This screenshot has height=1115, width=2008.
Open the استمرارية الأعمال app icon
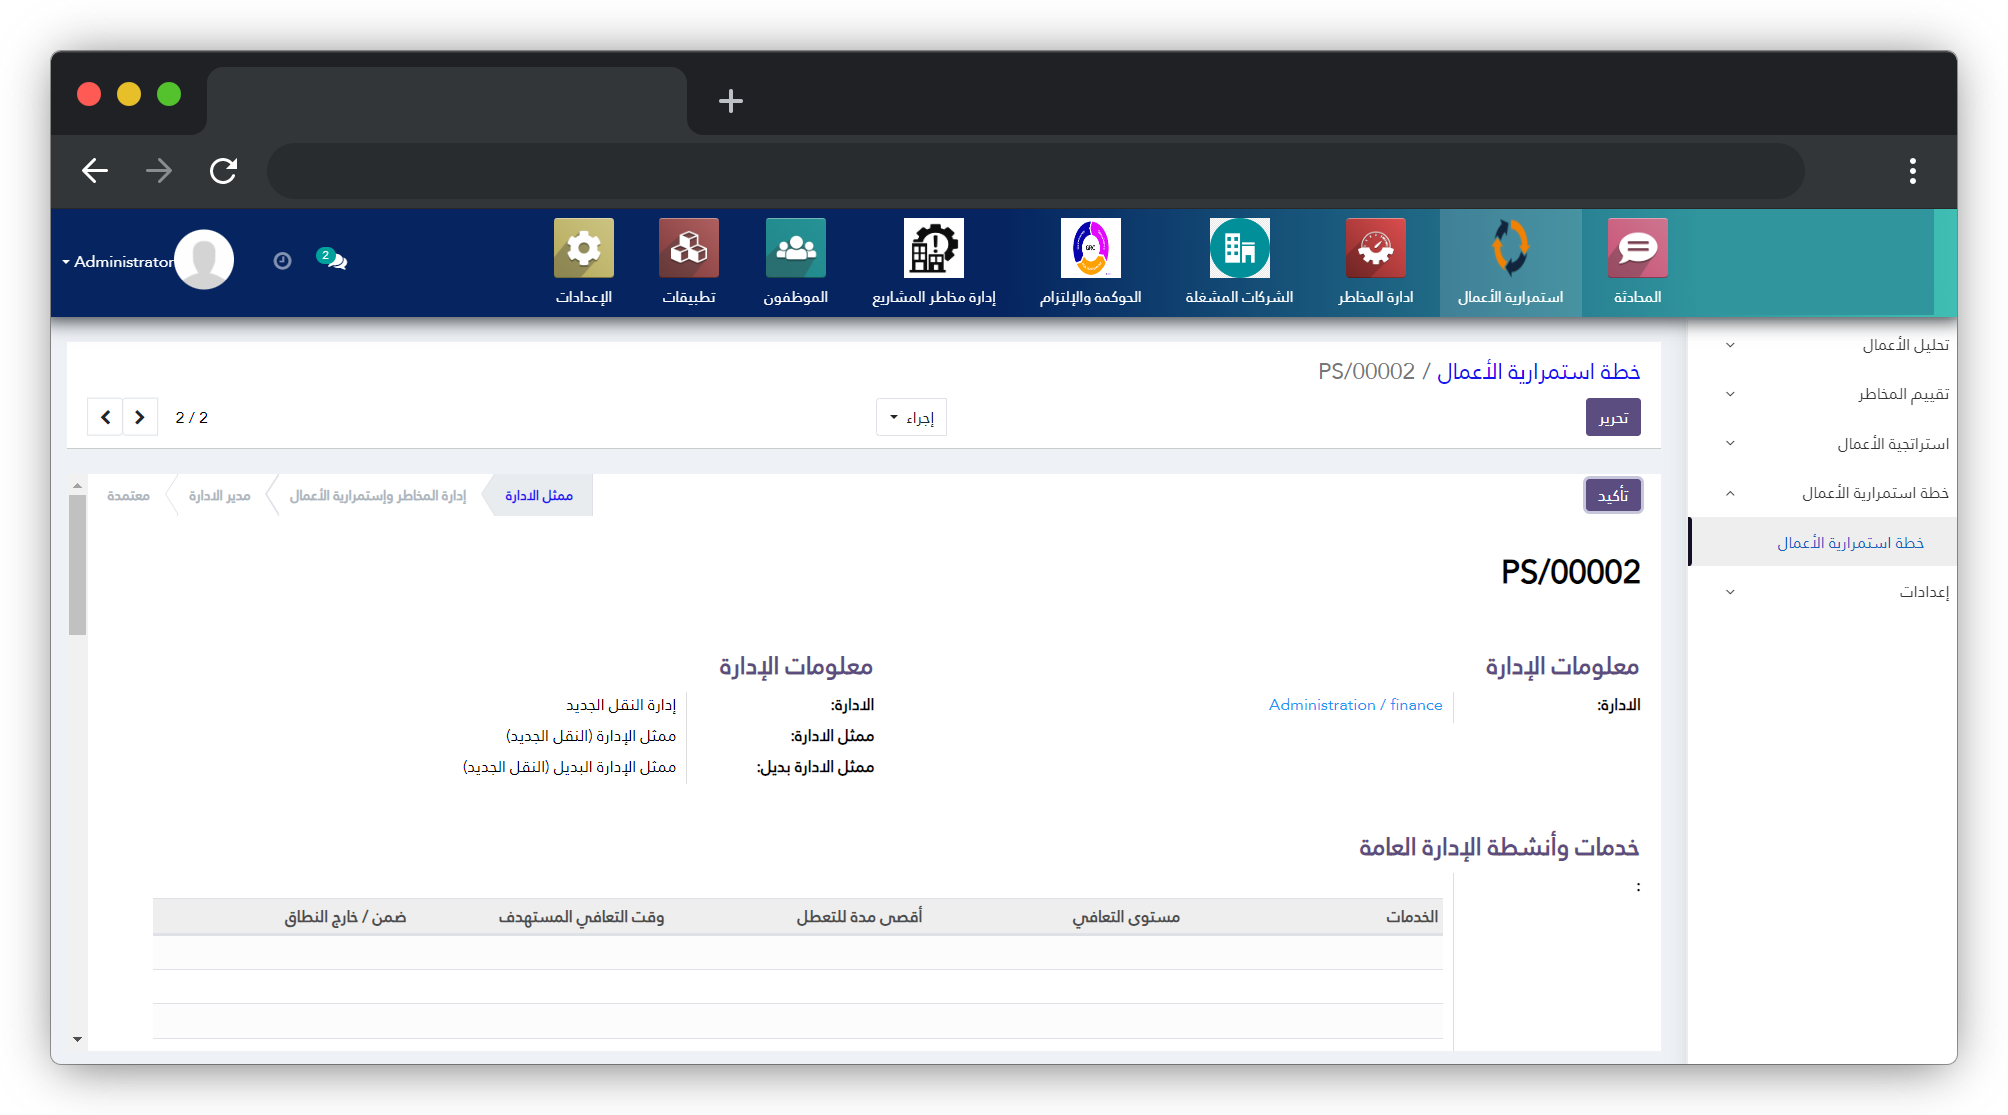coord(1510,249)
